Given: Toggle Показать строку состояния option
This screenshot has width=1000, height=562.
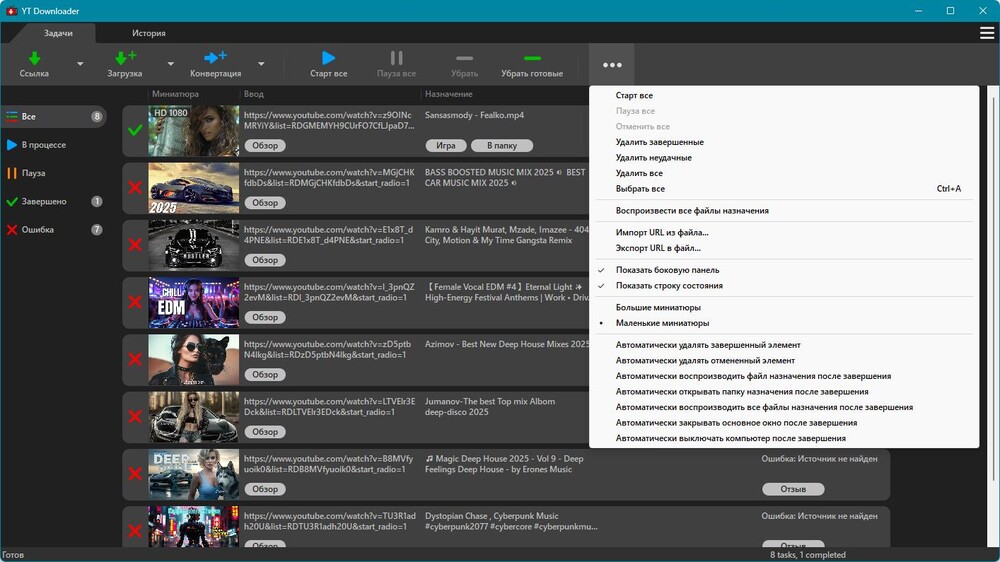Looking at the screenshot, I should pos(669,286).
